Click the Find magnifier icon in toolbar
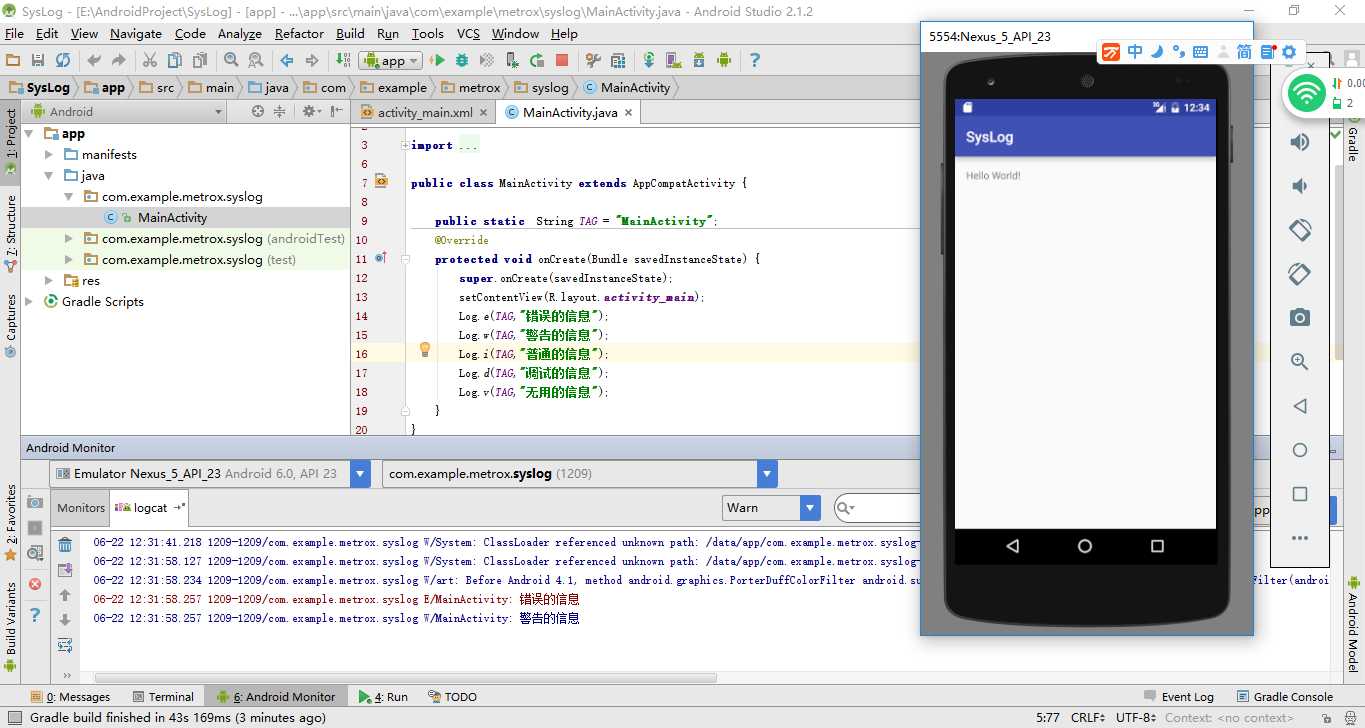 [231, 60]
